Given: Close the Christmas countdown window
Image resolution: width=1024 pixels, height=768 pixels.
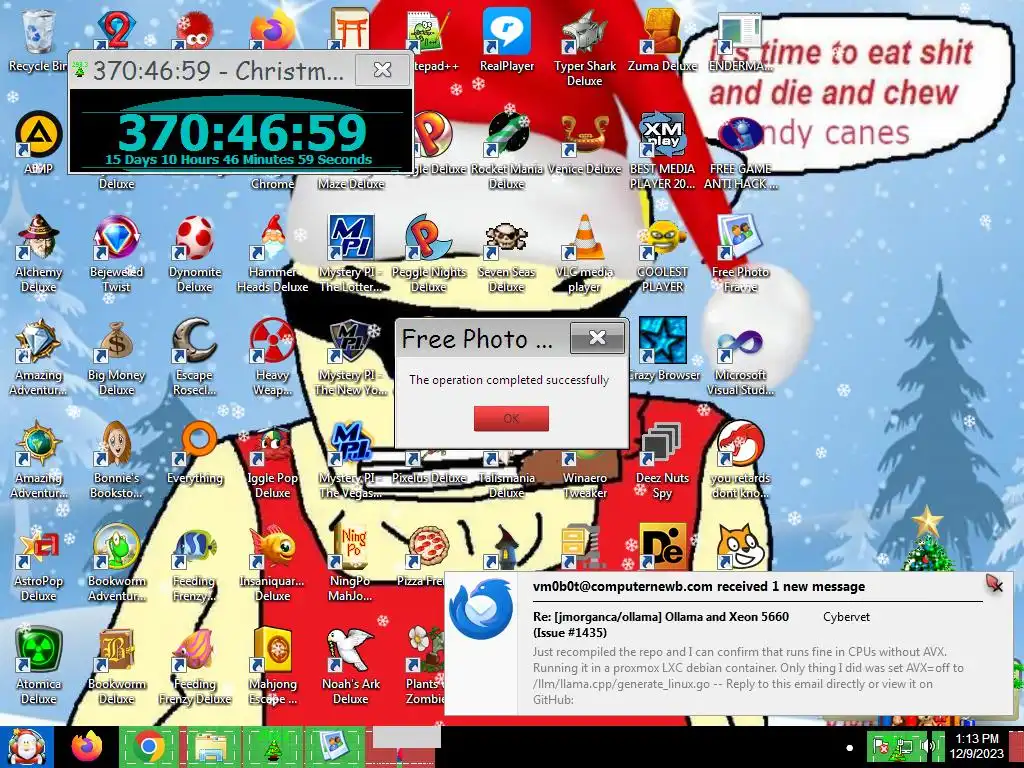Looking at the screenshot, I should tap(382, 69).
